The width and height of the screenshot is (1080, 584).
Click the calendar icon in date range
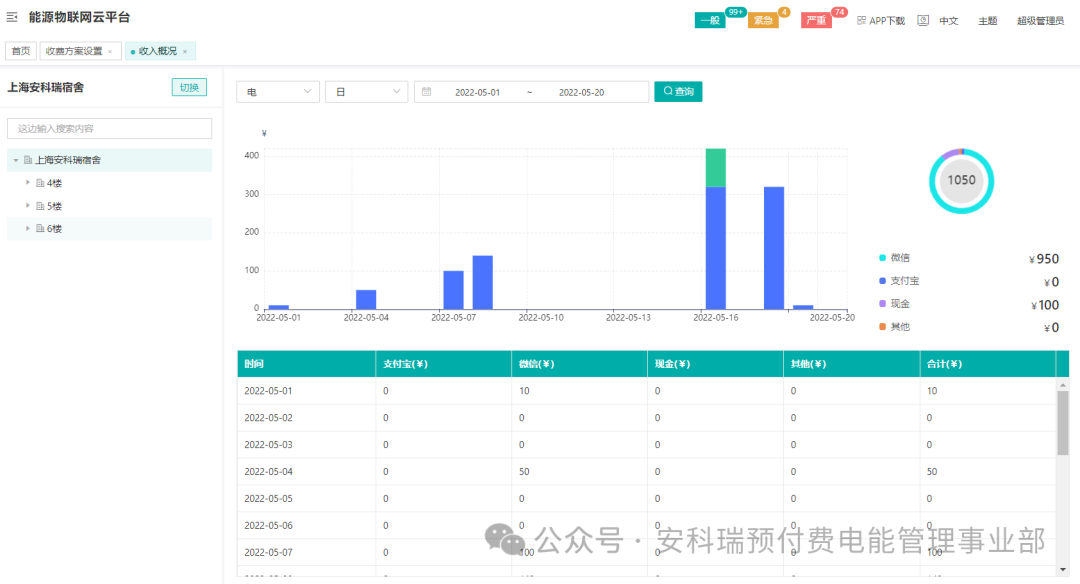426,92
